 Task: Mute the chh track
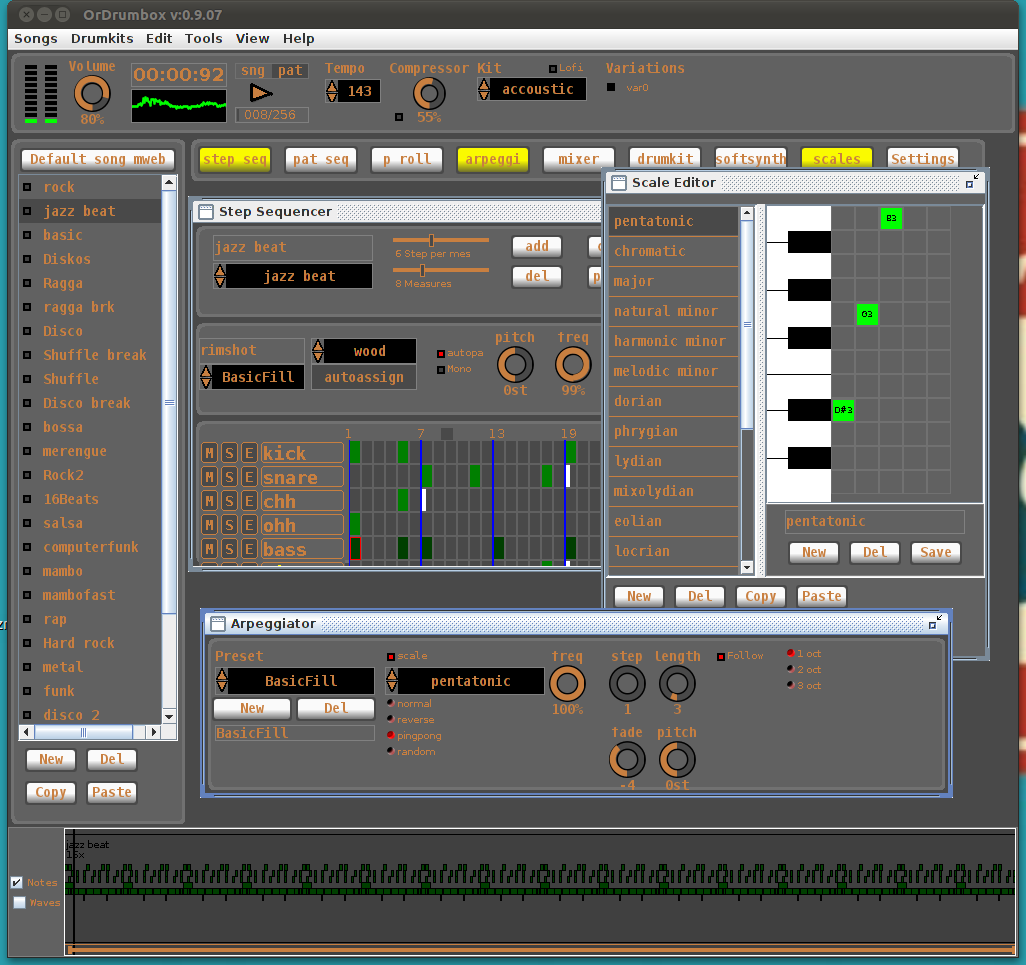209,501
